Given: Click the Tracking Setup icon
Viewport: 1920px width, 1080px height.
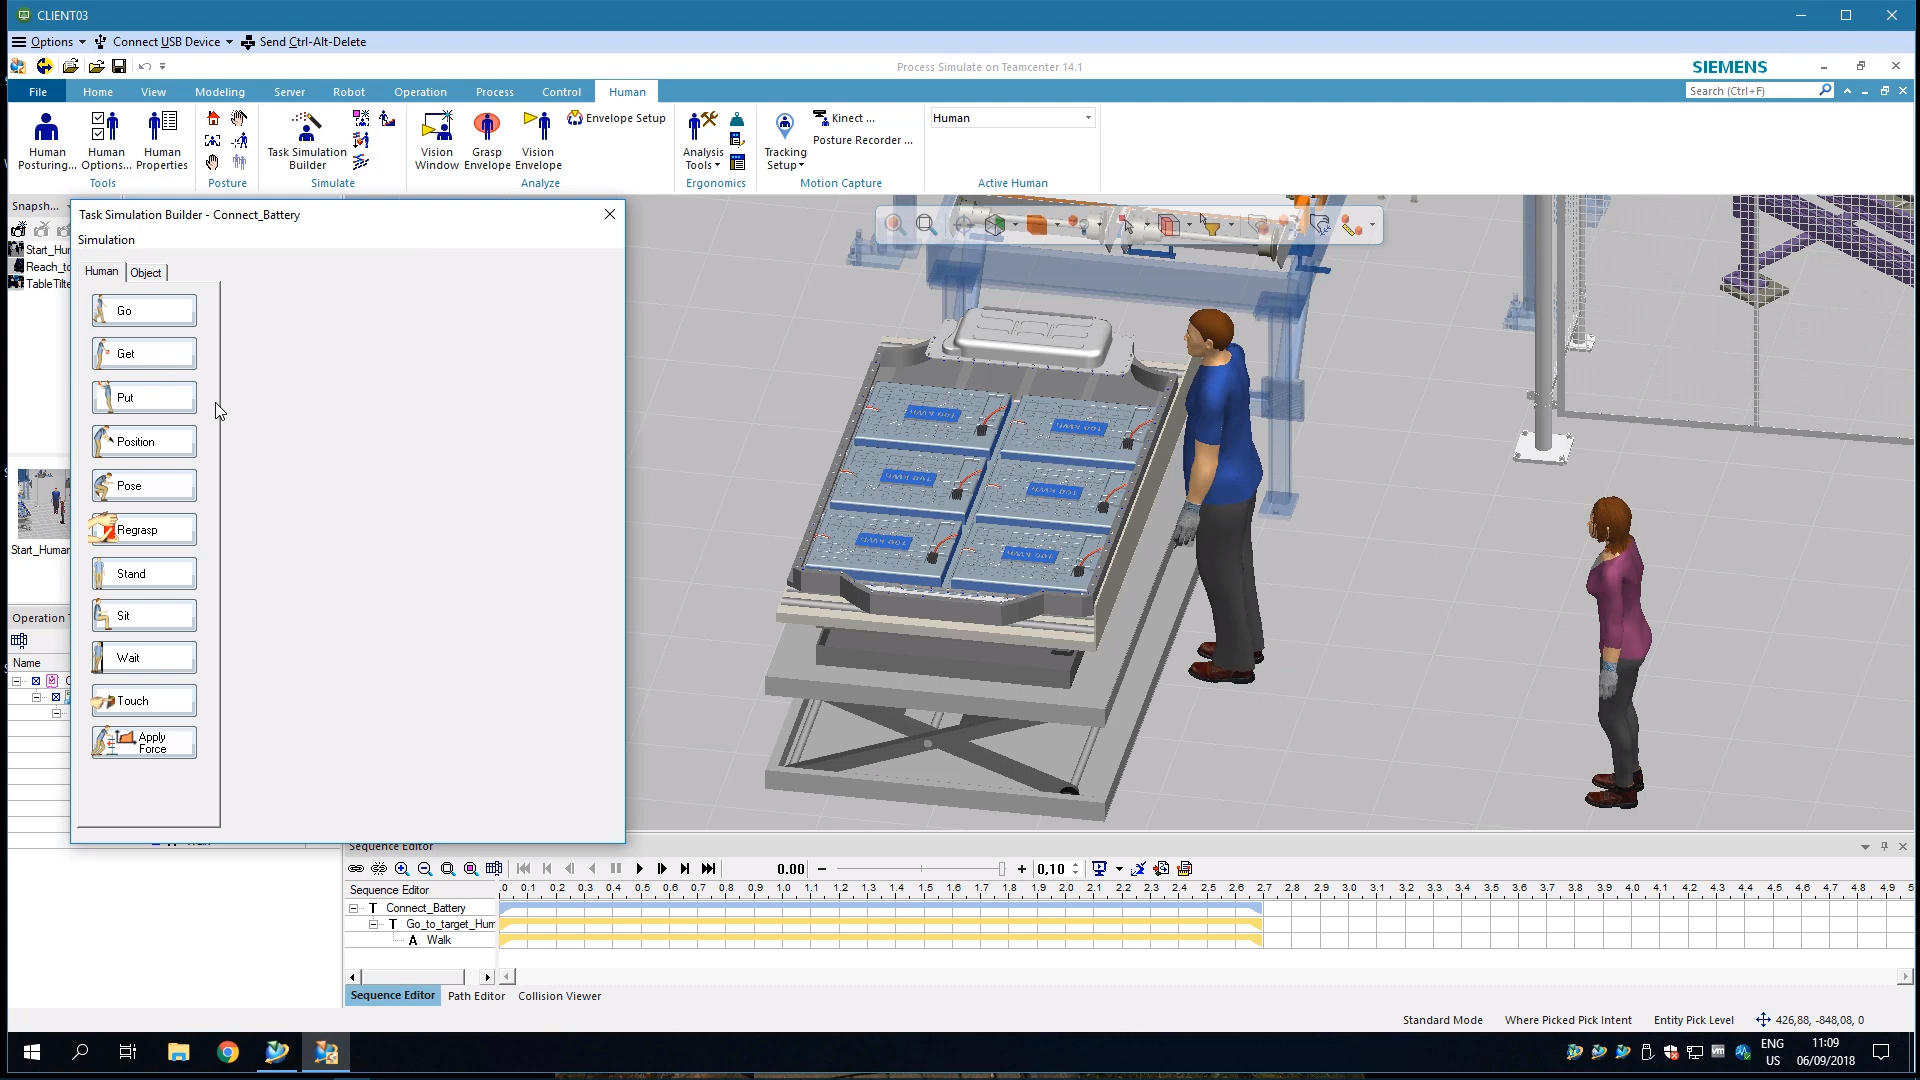Looking at the screenshot, I should [x=785, y=140].
